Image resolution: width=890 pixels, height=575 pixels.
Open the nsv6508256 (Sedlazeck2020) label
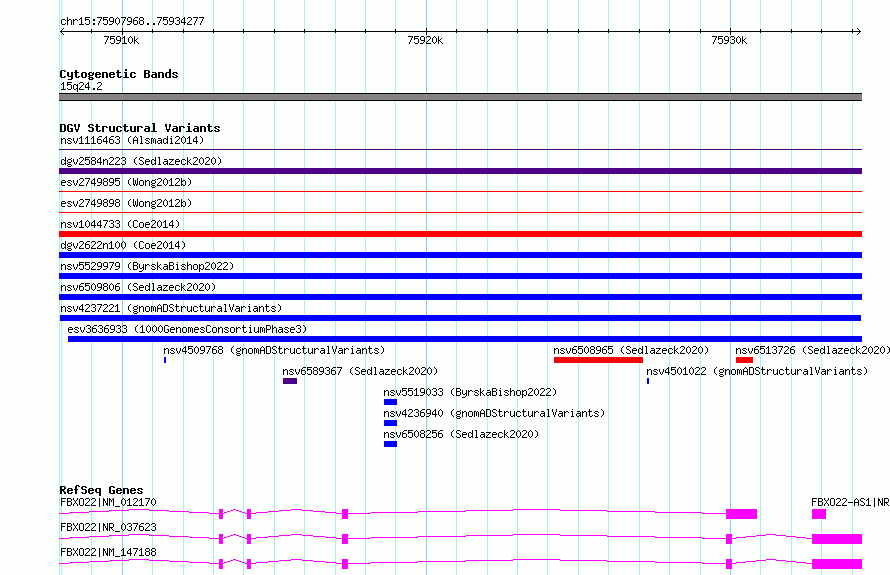pos(461,434)
